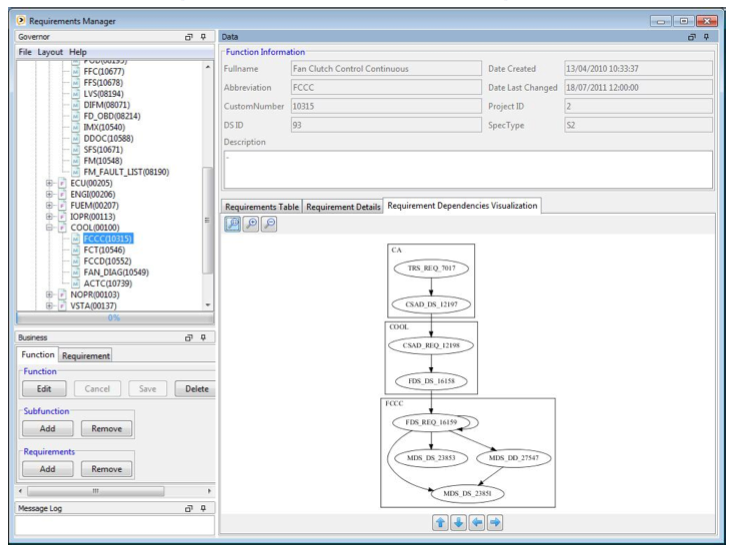The width and height of the screenshot is (734, 552).
Task: Click the zoom-fit magnifier icon
Action: tap(233, 224)
